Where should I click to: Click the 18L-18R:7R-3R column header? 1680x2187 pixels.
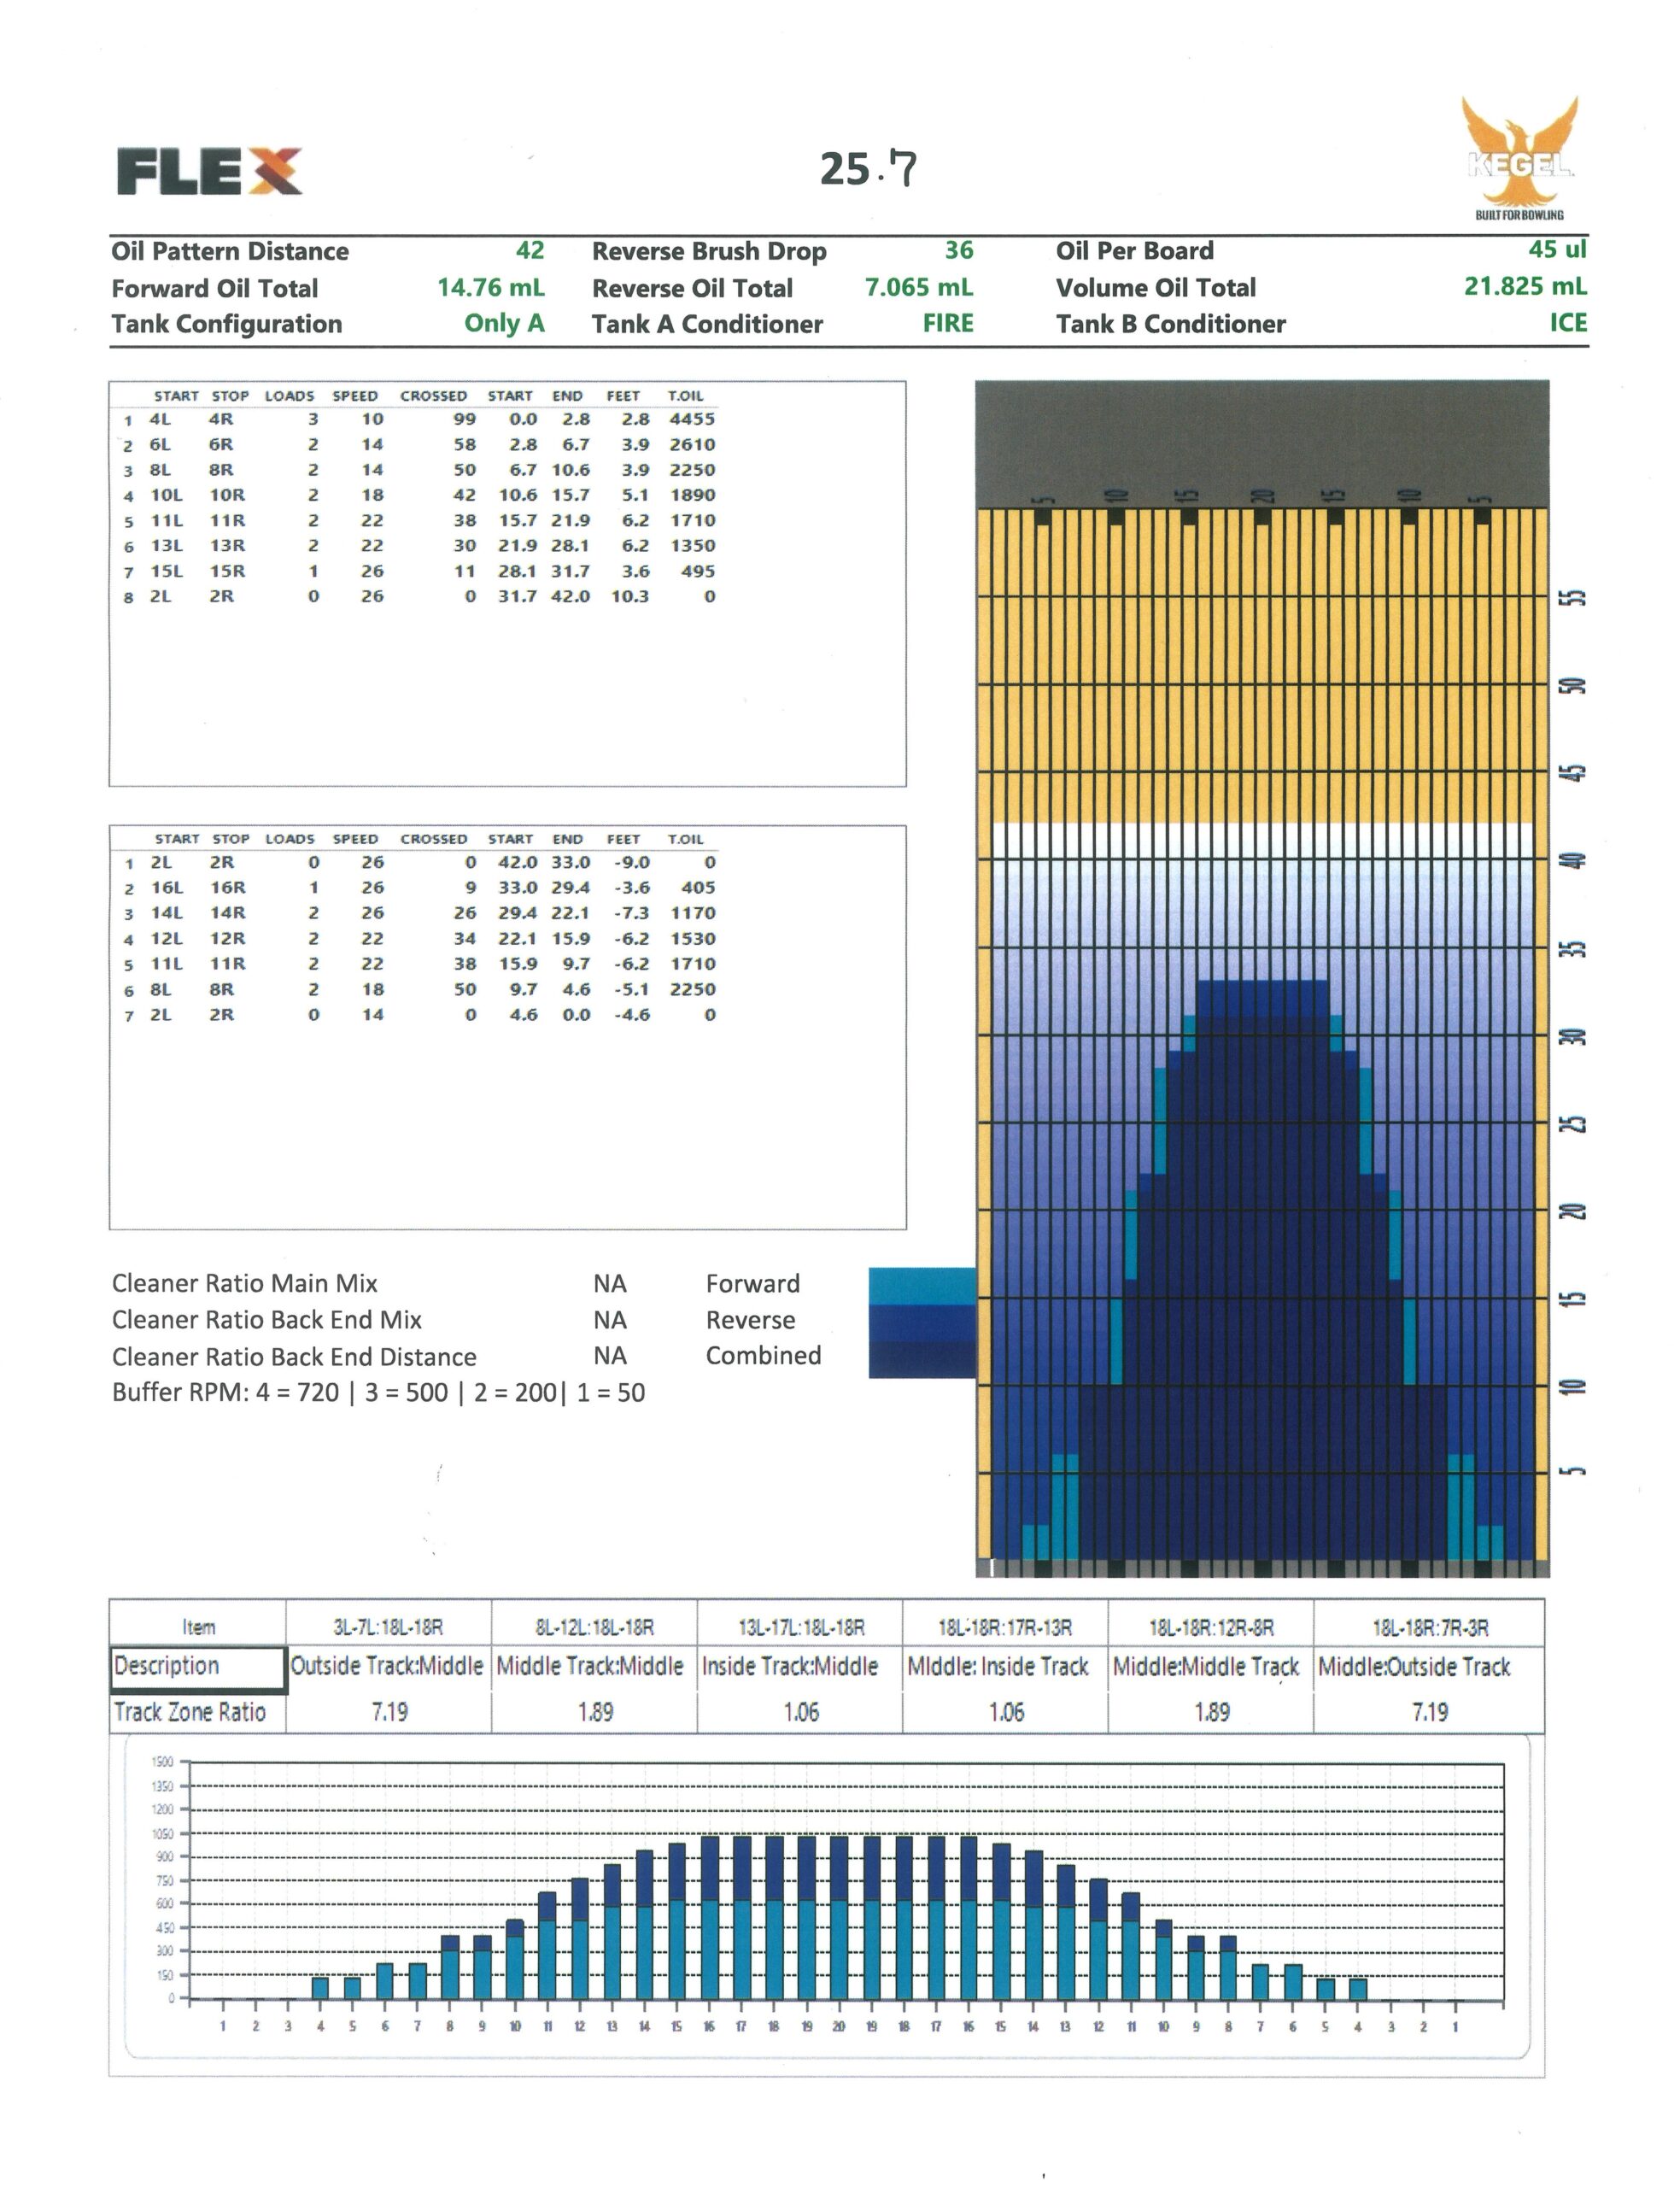pos(1430,1628)
